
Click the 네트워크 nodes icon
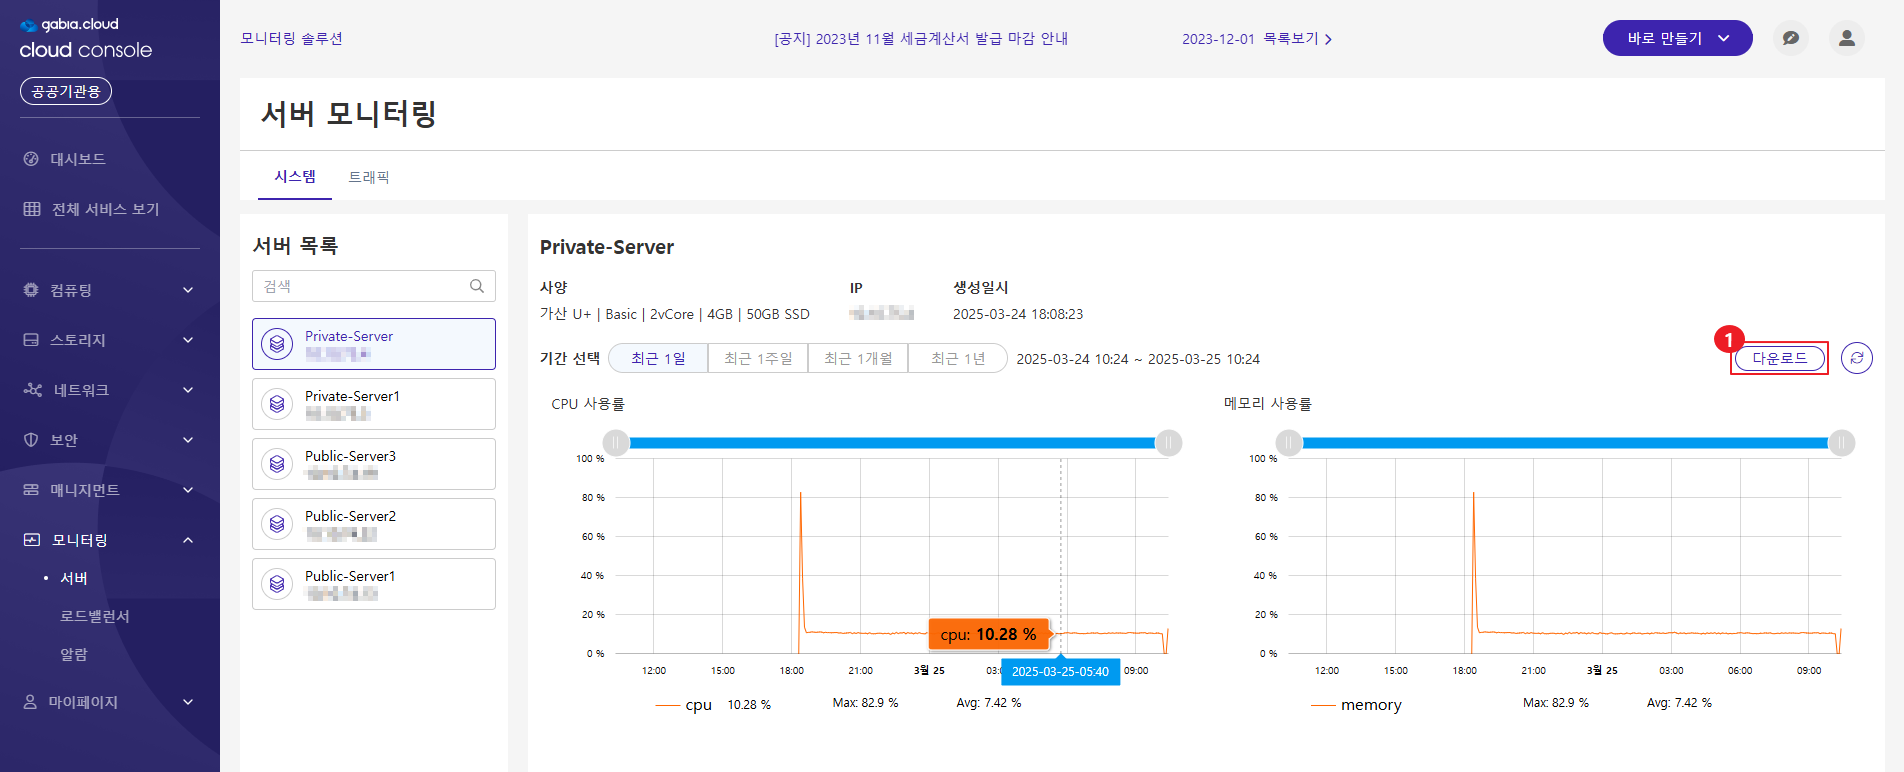point(33,390)
